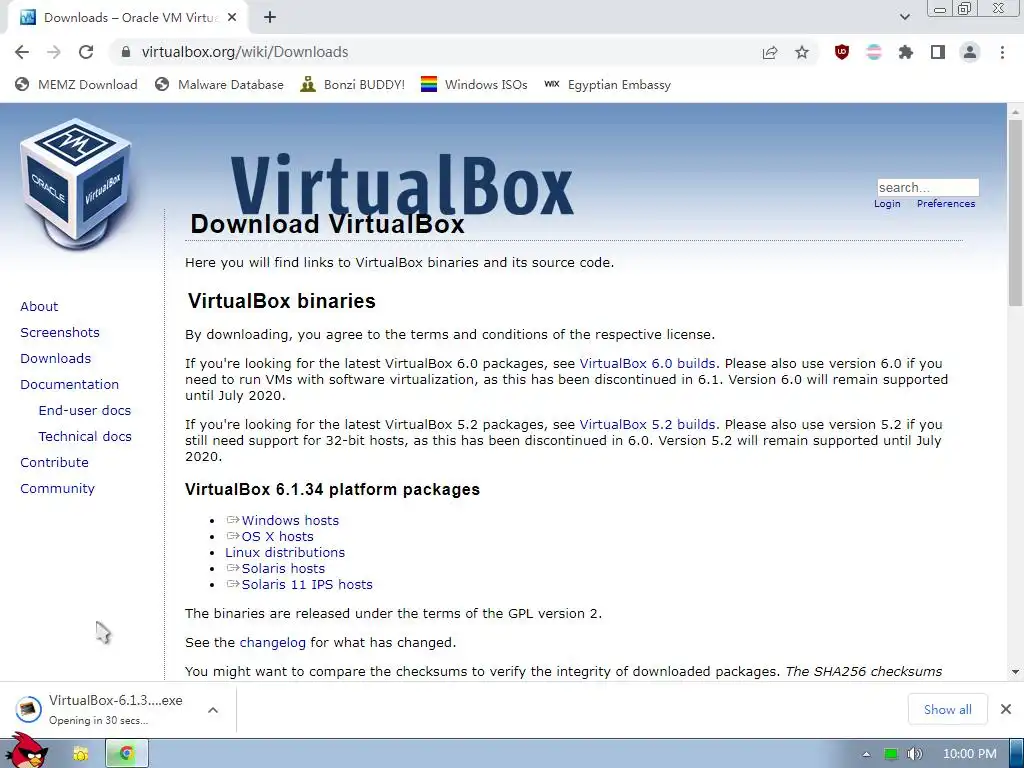Close the downloads bar

(1006, 709)
